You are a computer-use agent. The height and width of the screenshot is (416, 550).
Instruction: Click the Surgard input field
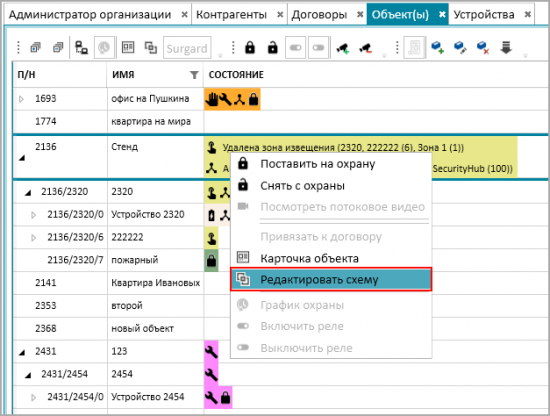coord(187,48)
